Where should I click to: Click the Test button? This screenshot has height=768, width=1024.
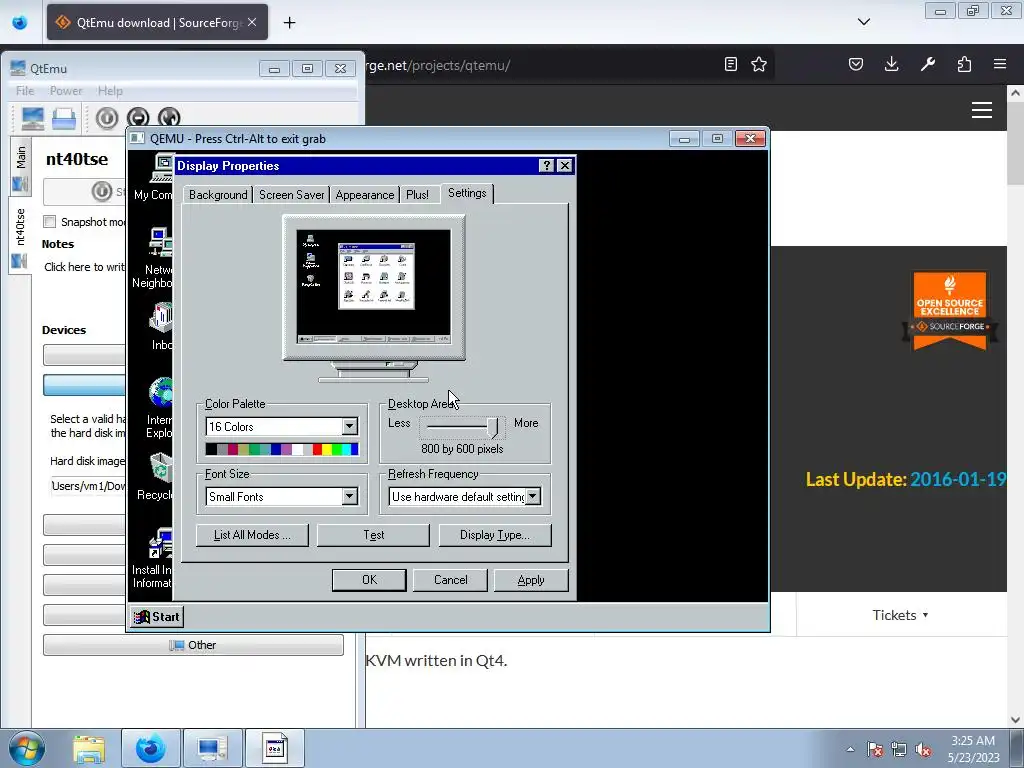pos(374,535)
